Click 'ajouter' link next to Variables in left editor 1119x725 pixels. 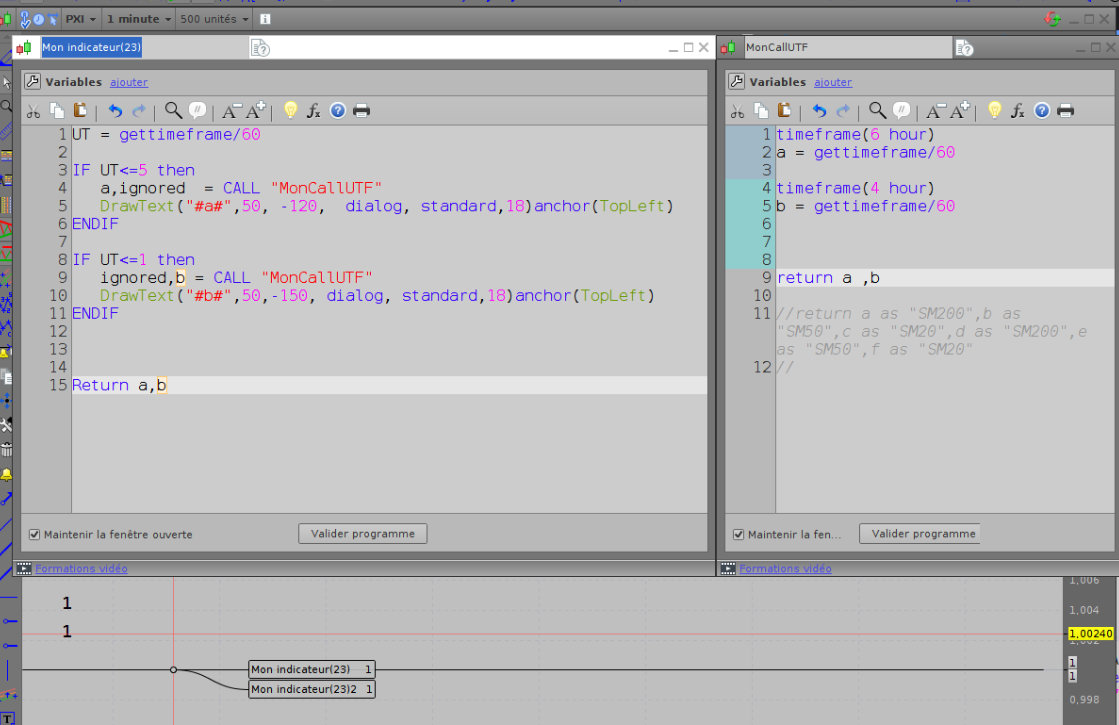128,83
